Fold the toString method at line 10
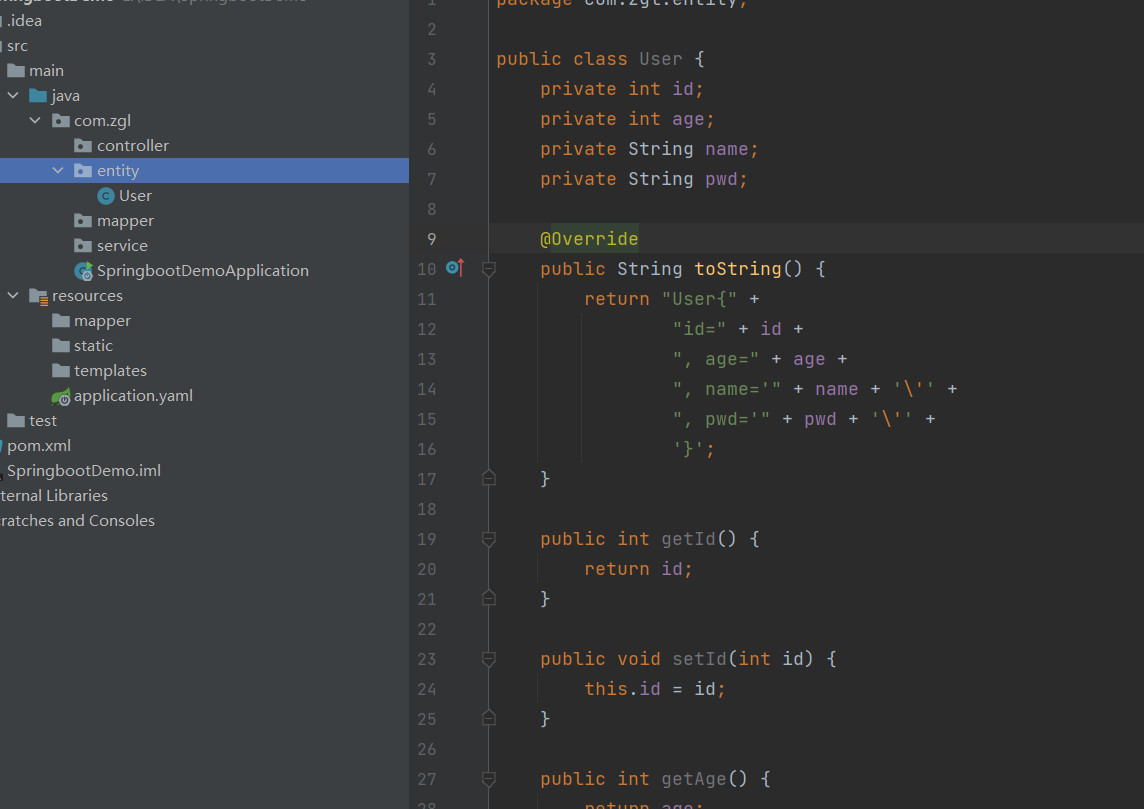The height and width of the screenshot is (809, 1144). coord(489,269)
